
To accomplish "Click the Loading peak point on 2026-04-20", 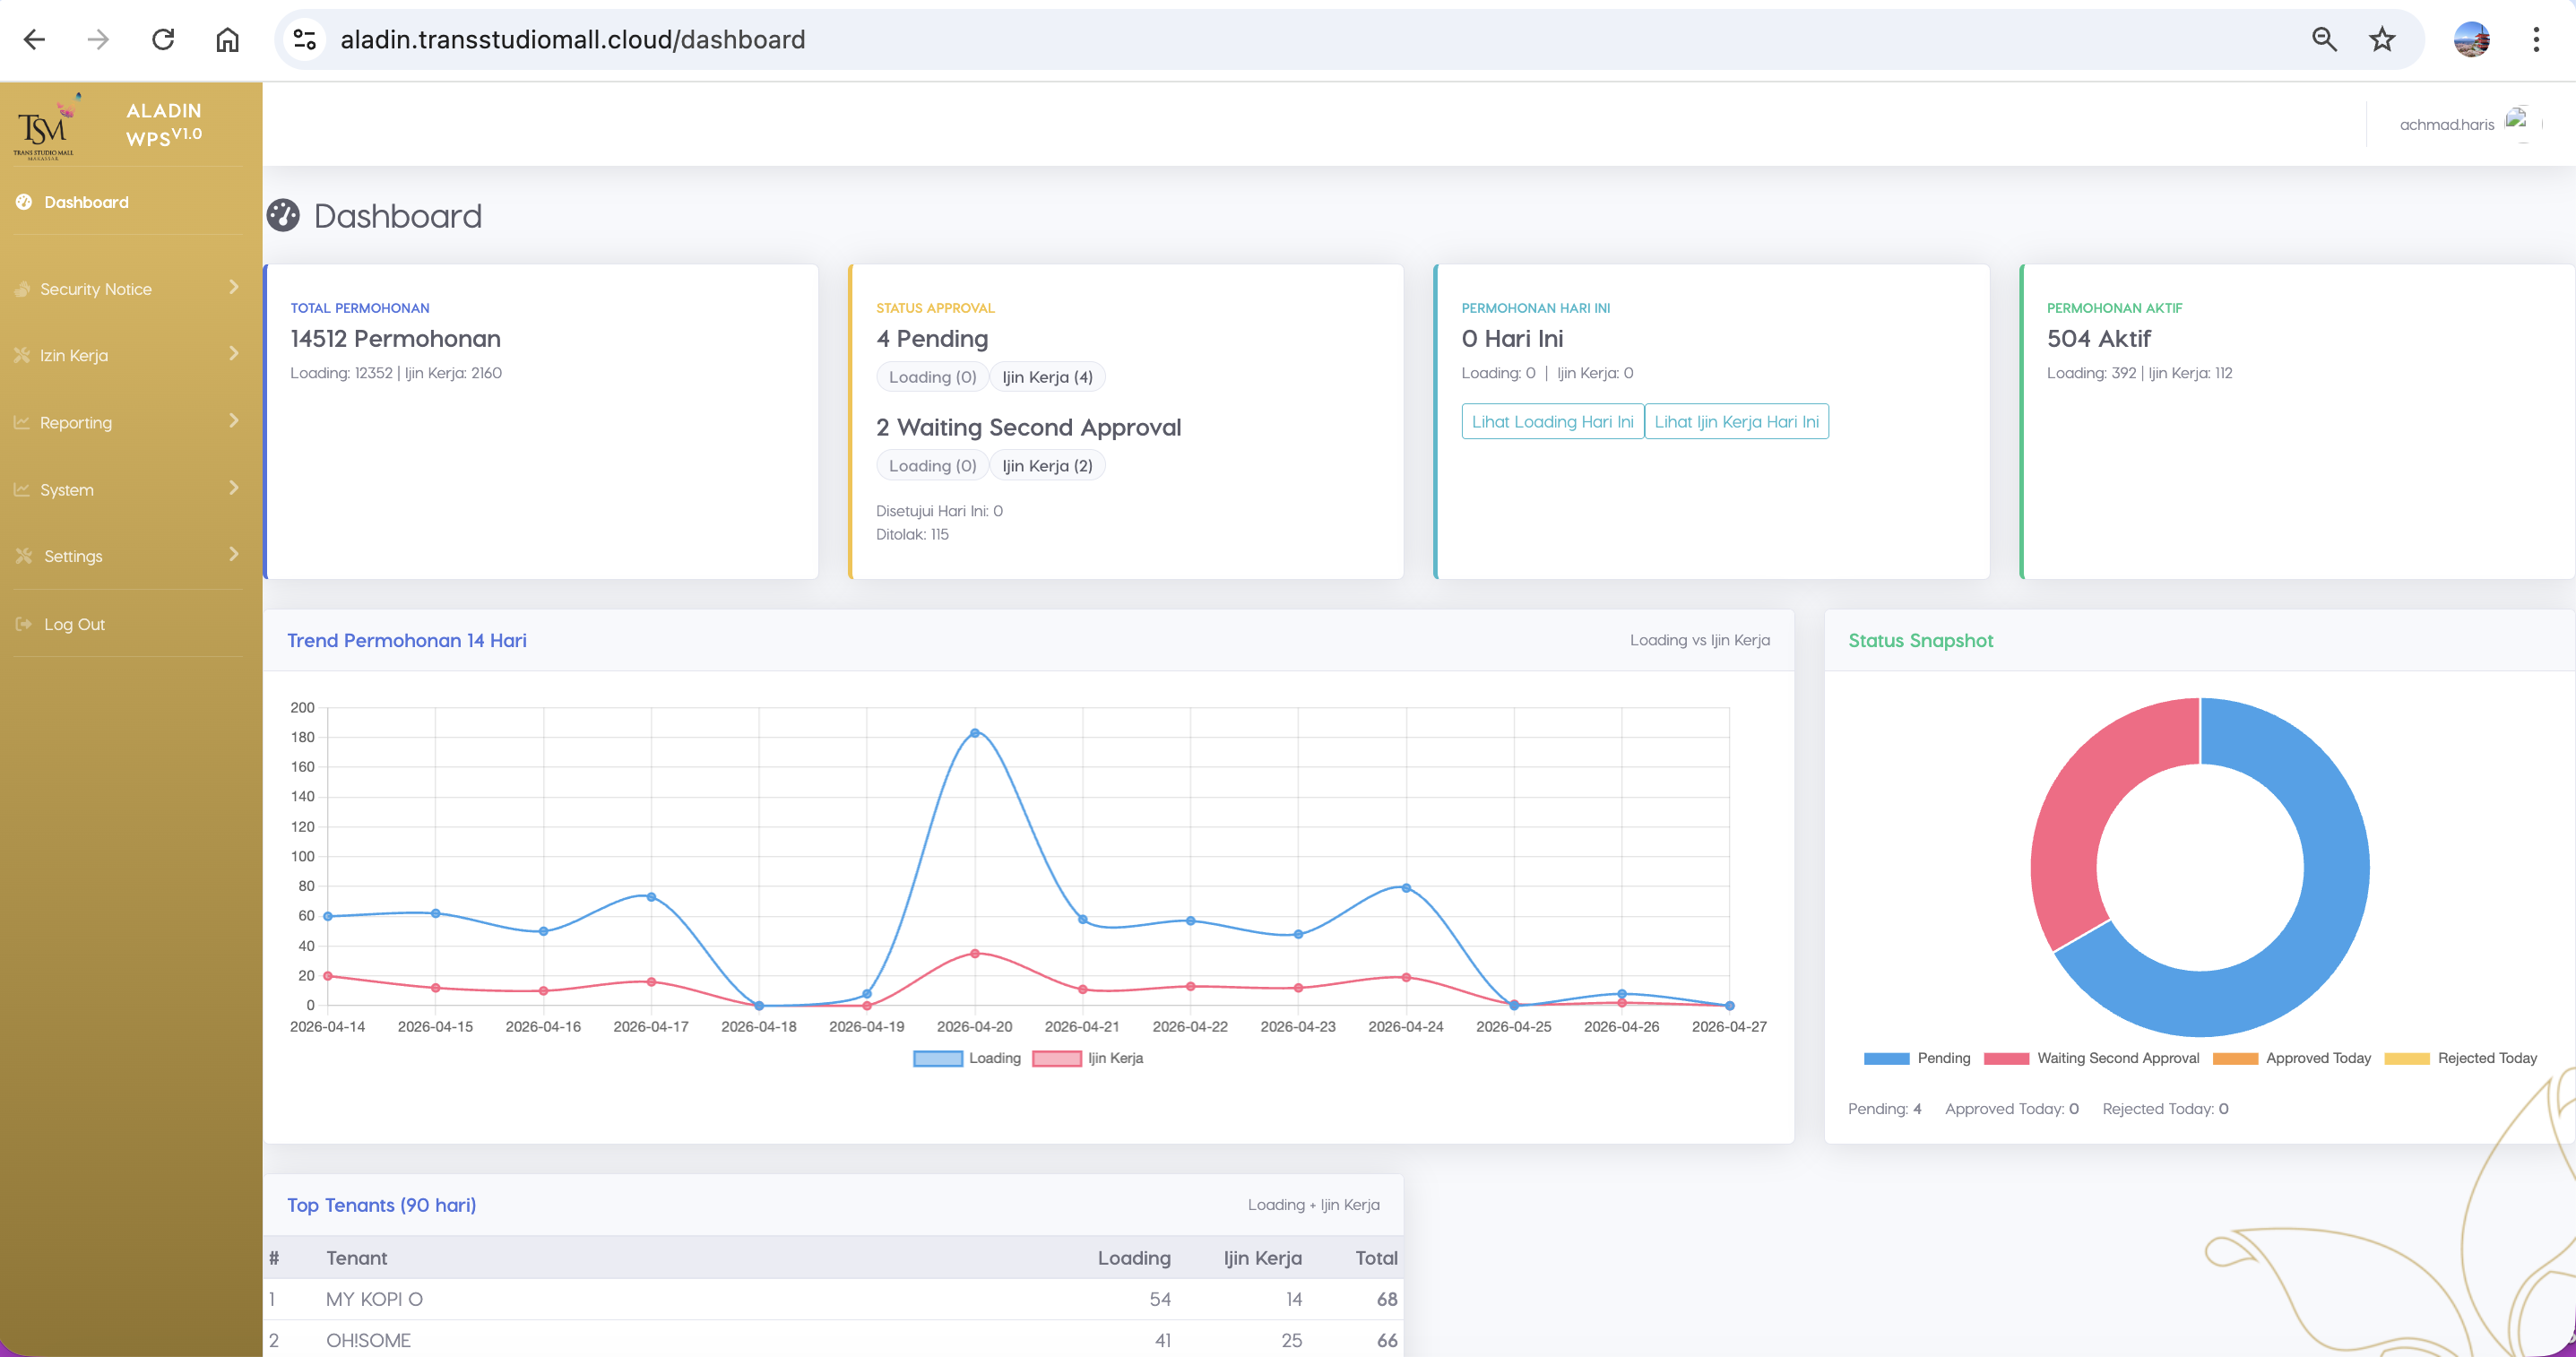I will 975,733.
